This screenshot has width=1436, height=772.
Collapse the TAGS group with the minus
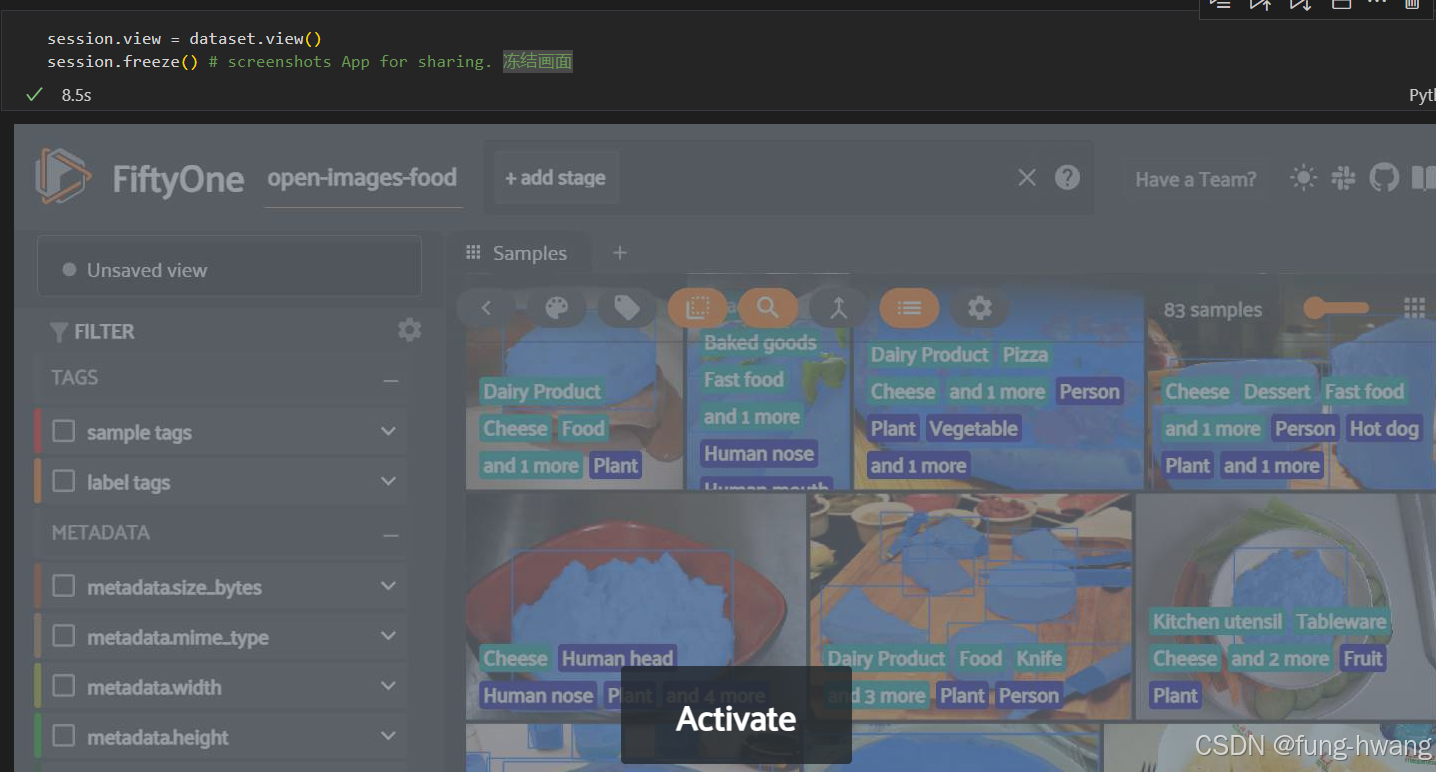click(x=391, y=380)
